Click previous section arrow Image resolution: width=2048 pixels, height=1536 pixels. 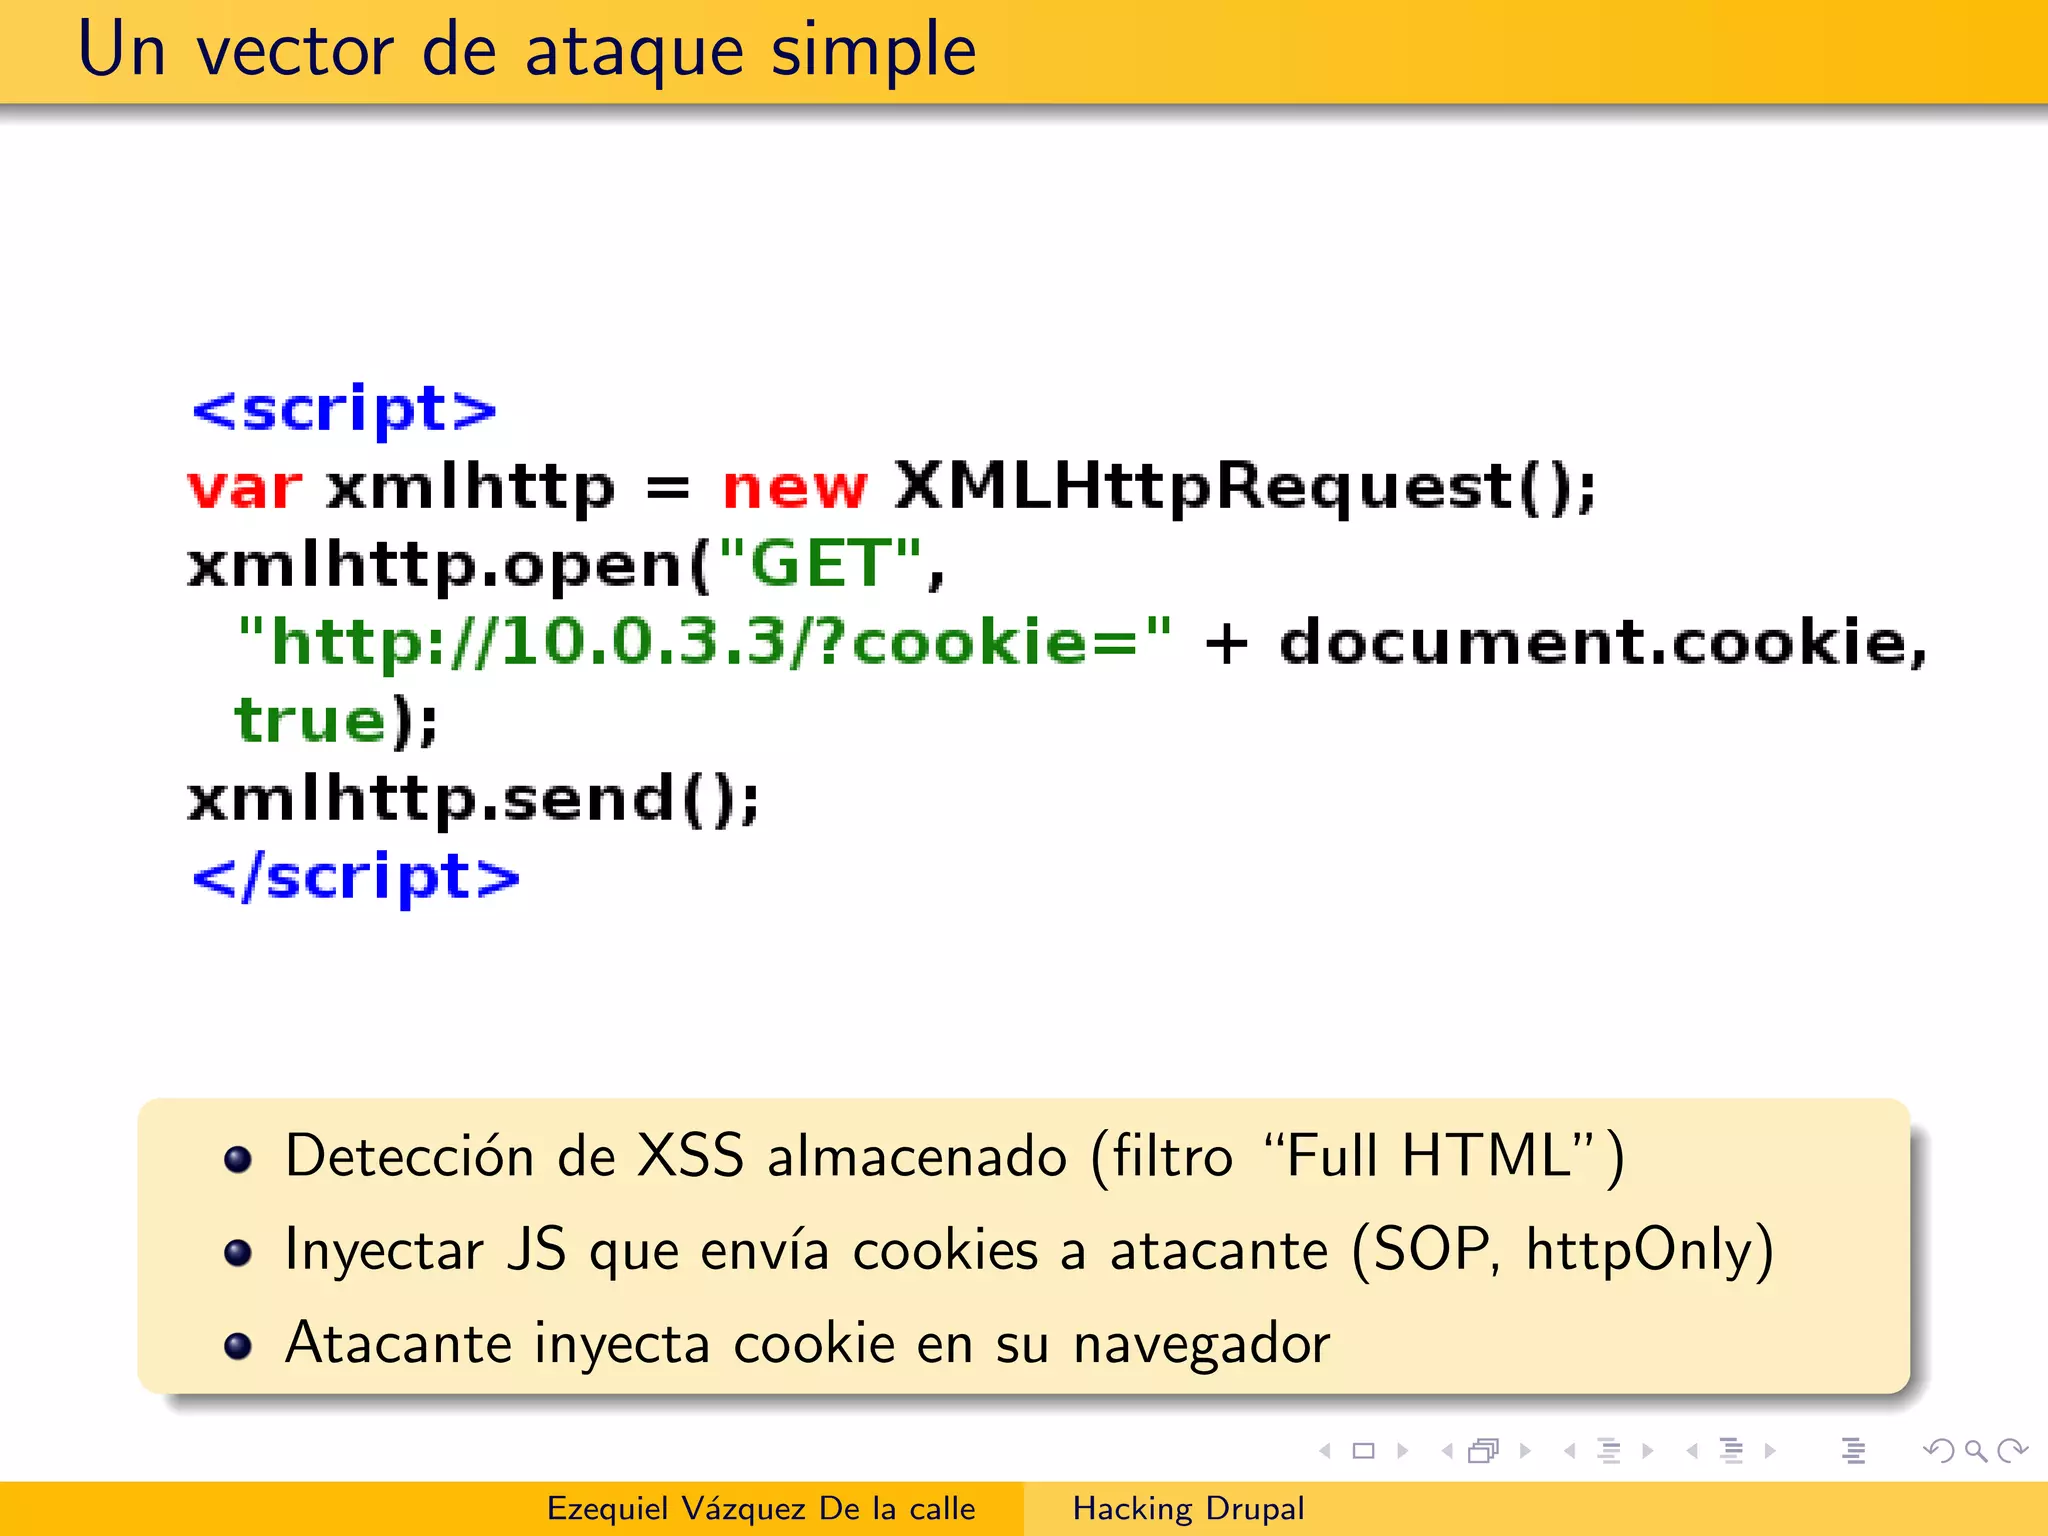[x=1692, y=1451]
